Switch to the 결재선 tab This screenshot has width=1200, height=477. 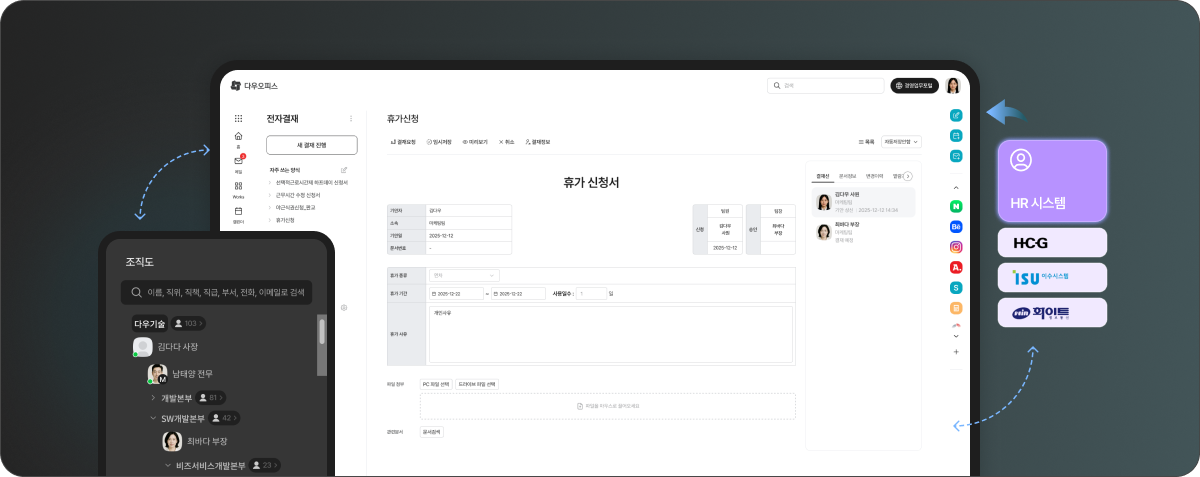[x=823, y=176]
